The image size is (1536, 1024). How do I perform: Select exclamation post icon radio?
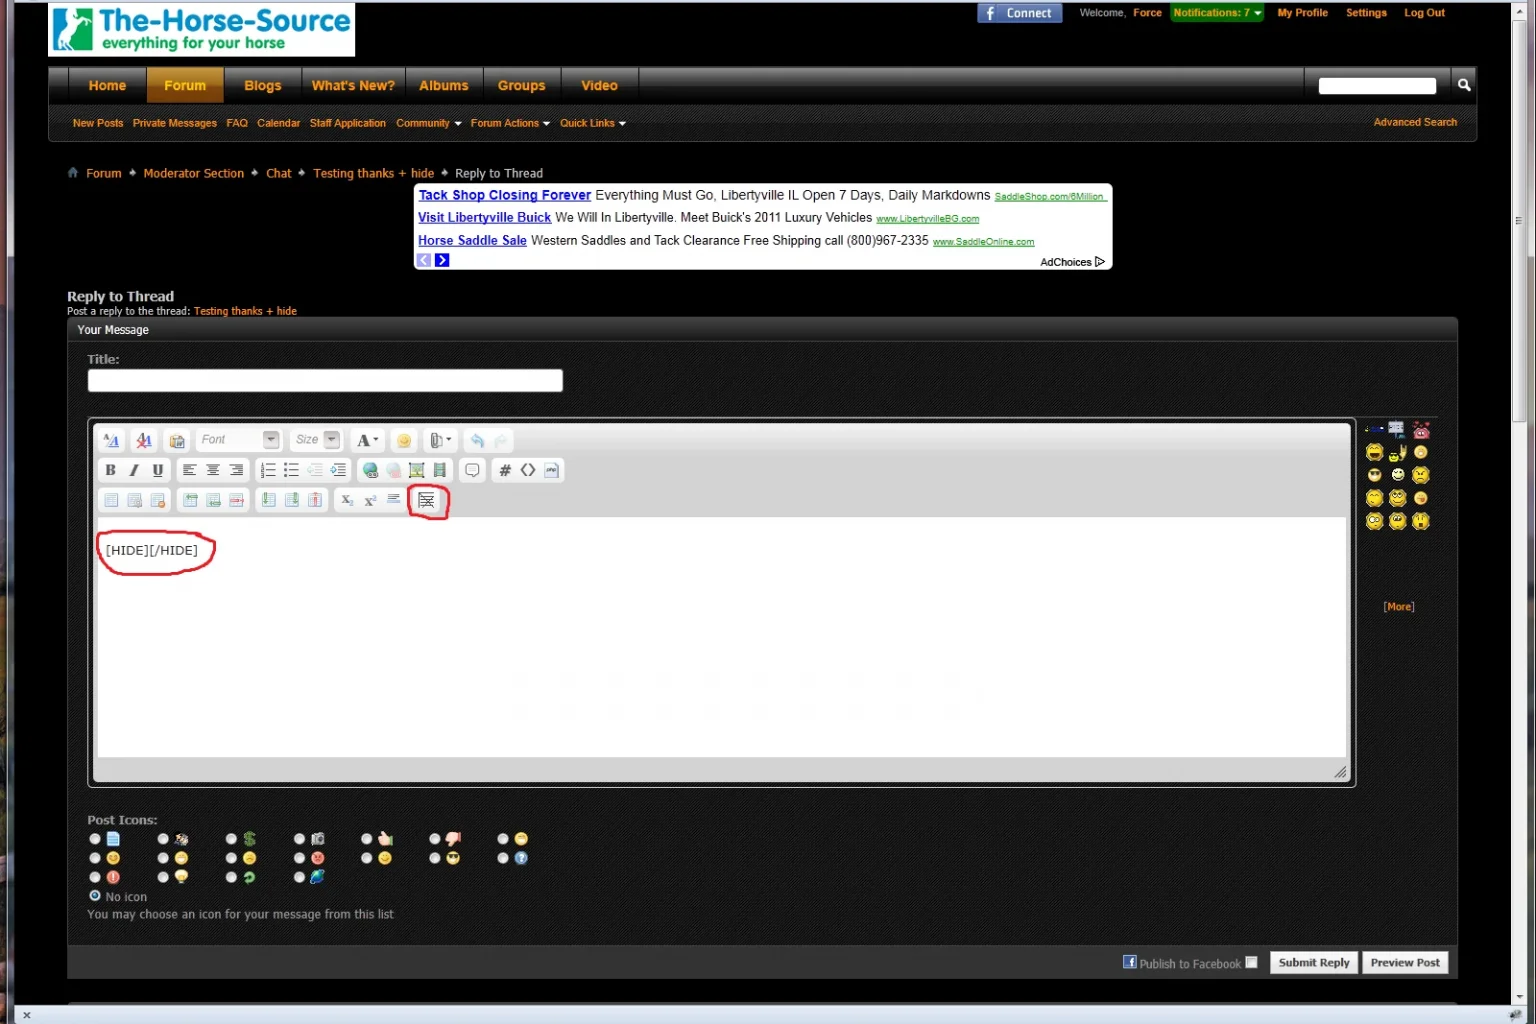[95, 877]
